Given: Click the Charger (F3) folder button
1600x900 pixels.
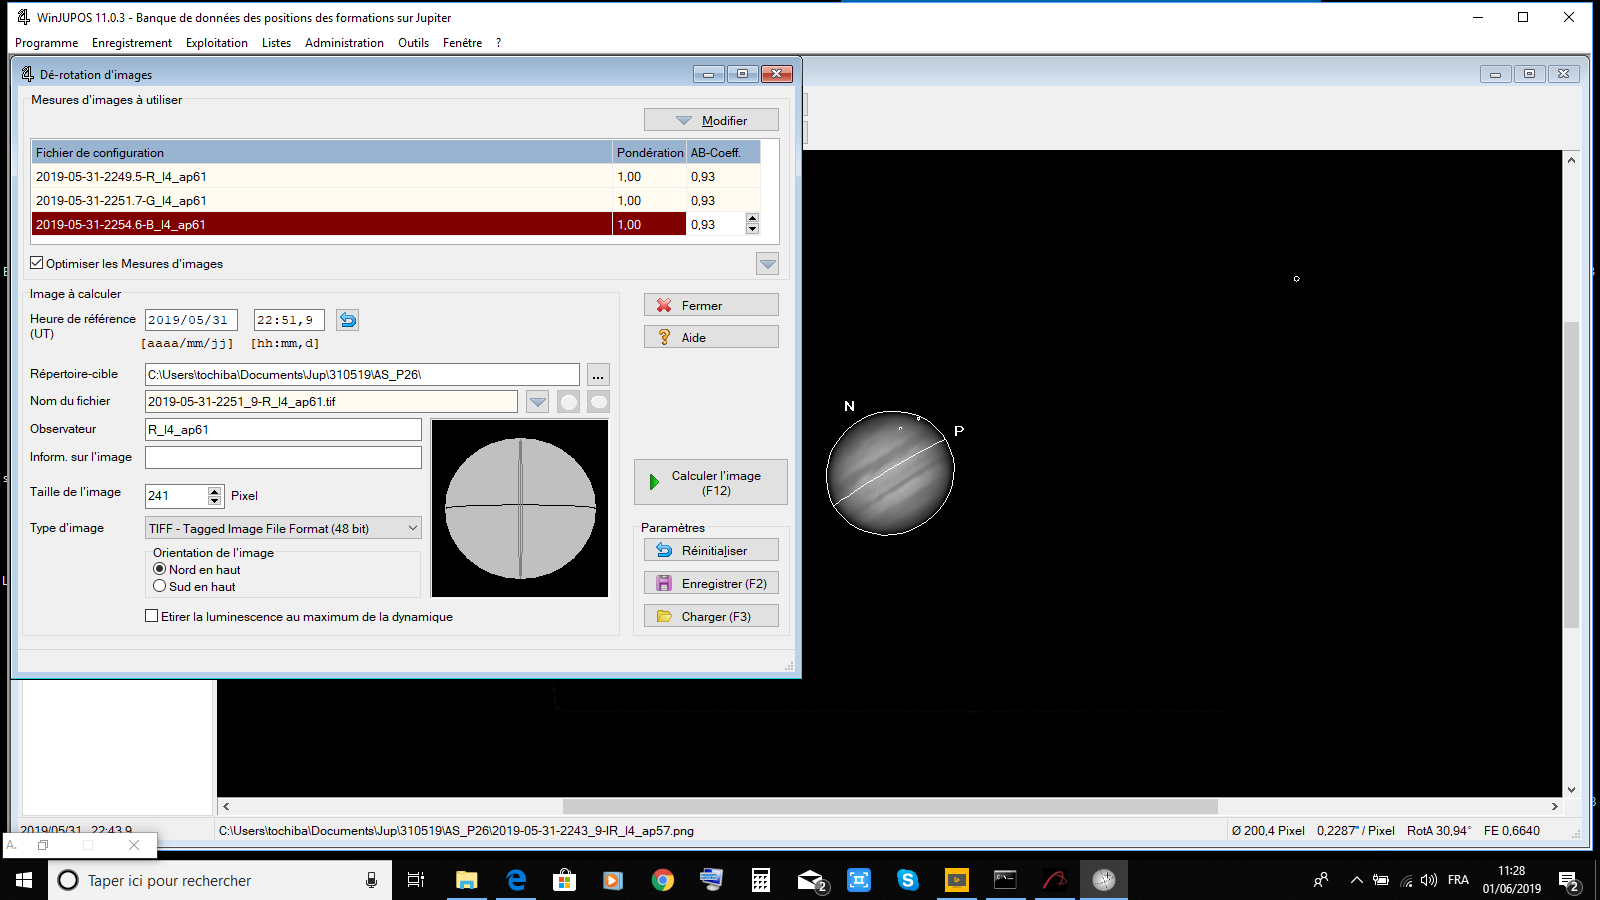Looking at the screenshot, I should tap(711, 616).
